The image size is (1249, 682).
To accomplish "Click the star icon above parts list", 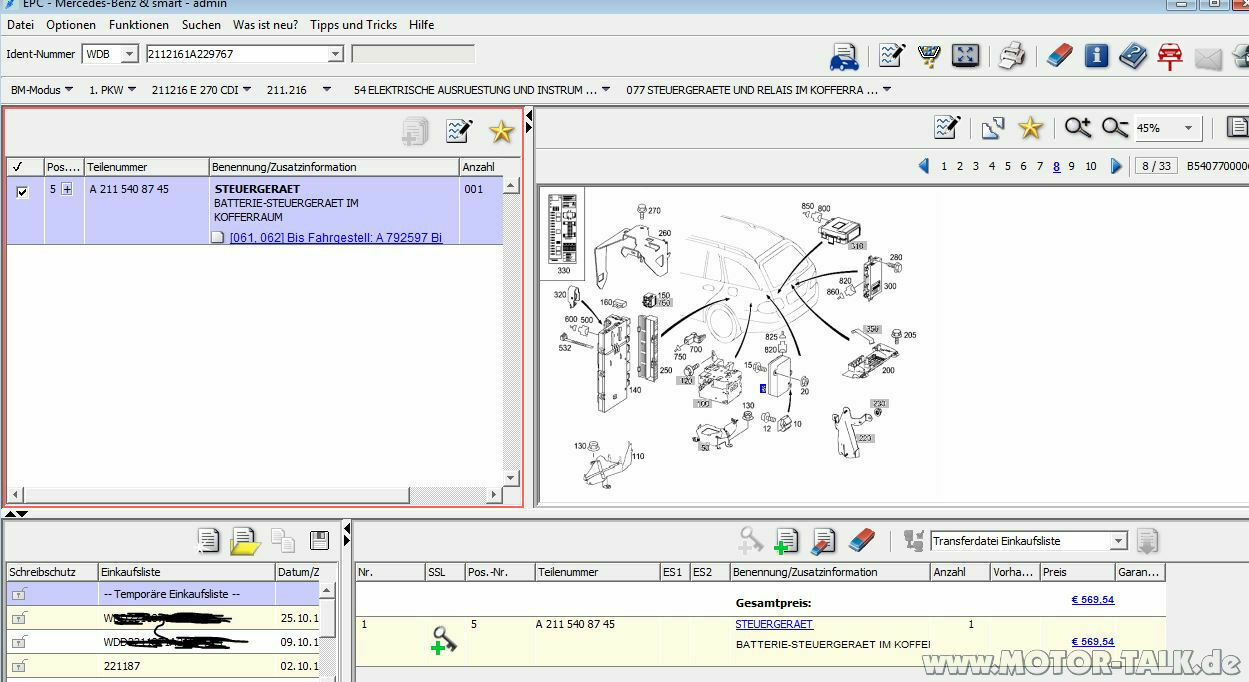I will coord(501,131).
